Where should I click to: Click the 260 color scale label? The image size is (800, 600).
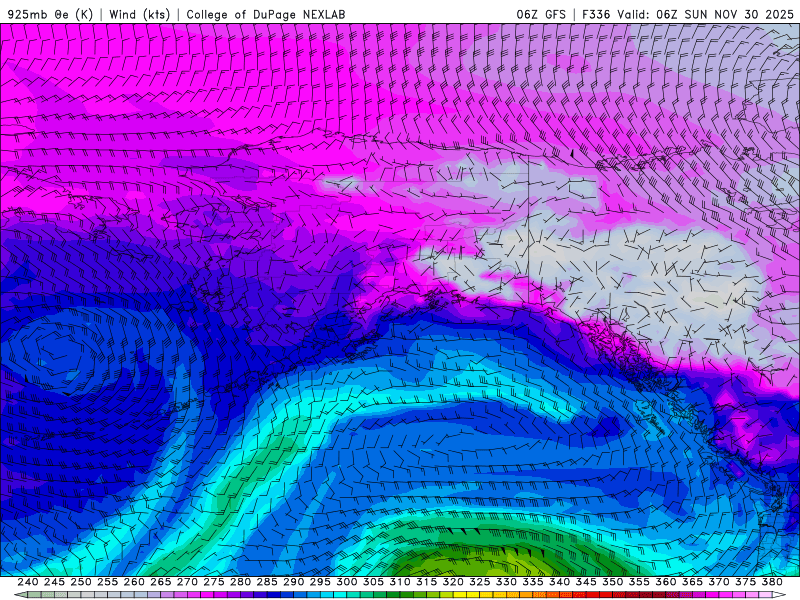(134, 582)
